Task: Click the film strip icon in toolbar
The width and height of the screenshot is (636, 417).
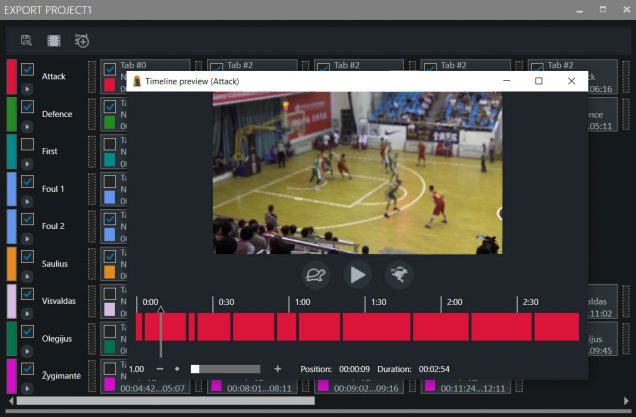Action: point(54,40)
